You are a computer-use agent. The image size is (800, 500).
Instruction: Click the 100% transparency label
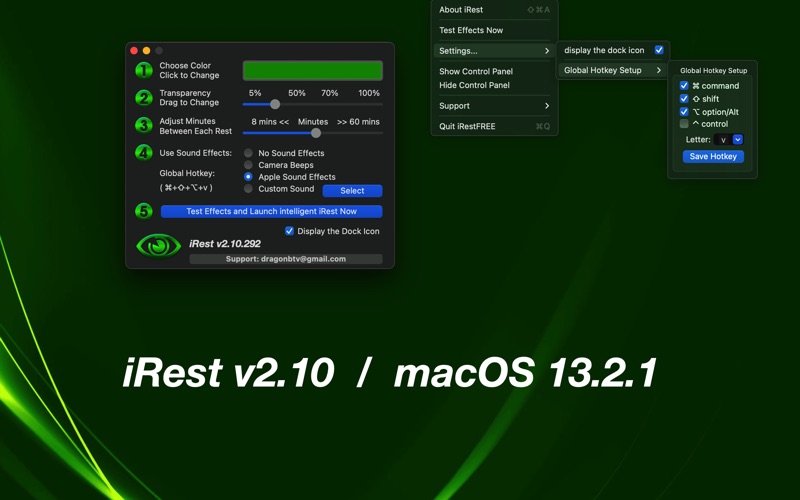click(x=368, y=93)
